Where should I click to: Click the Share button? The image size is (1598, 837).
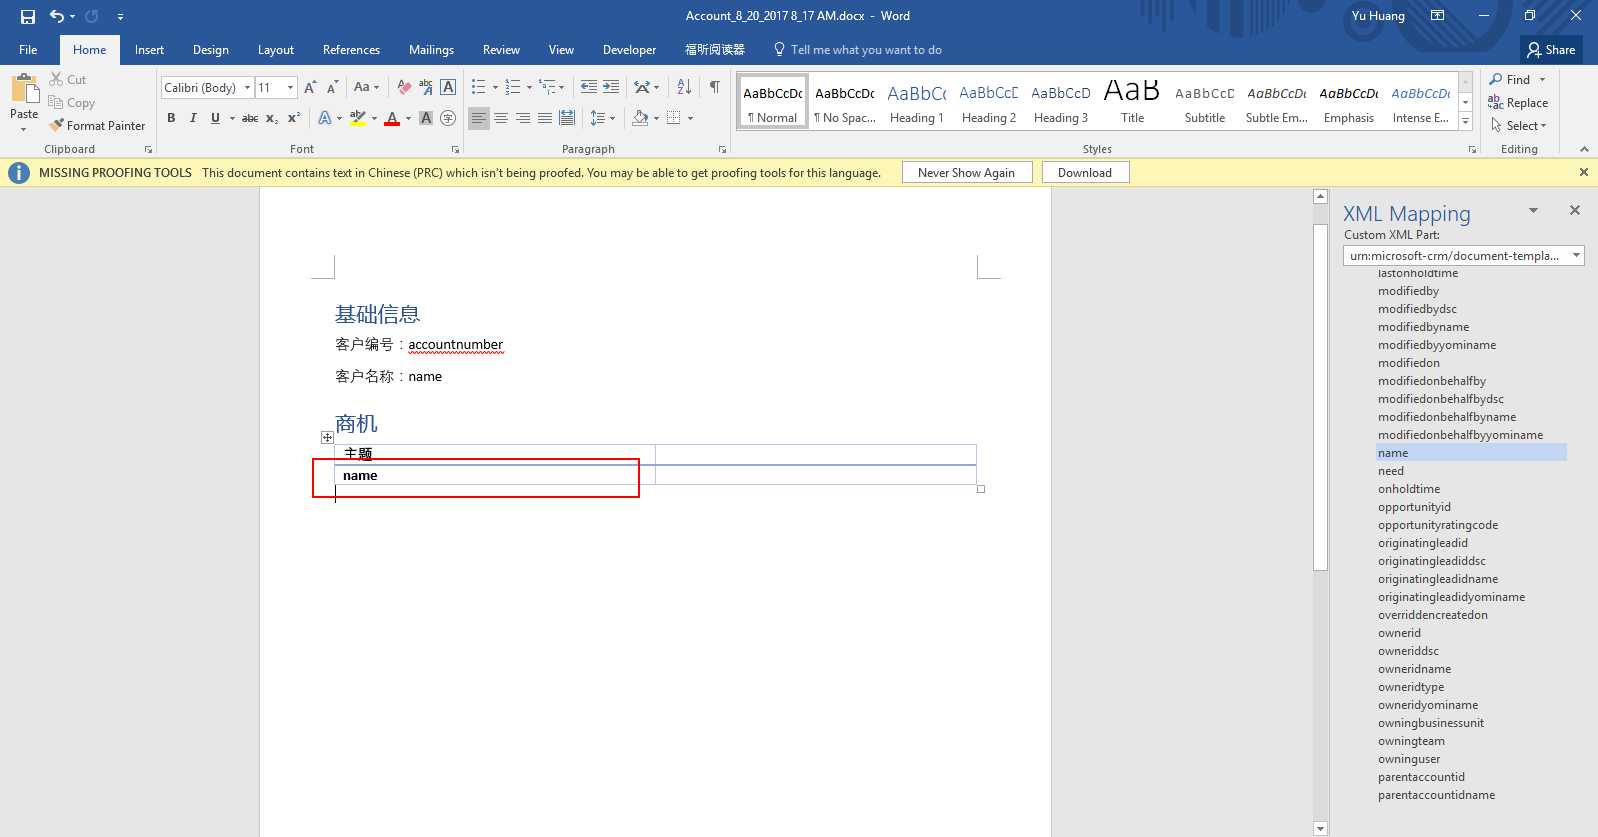[x=1551, y=49]
